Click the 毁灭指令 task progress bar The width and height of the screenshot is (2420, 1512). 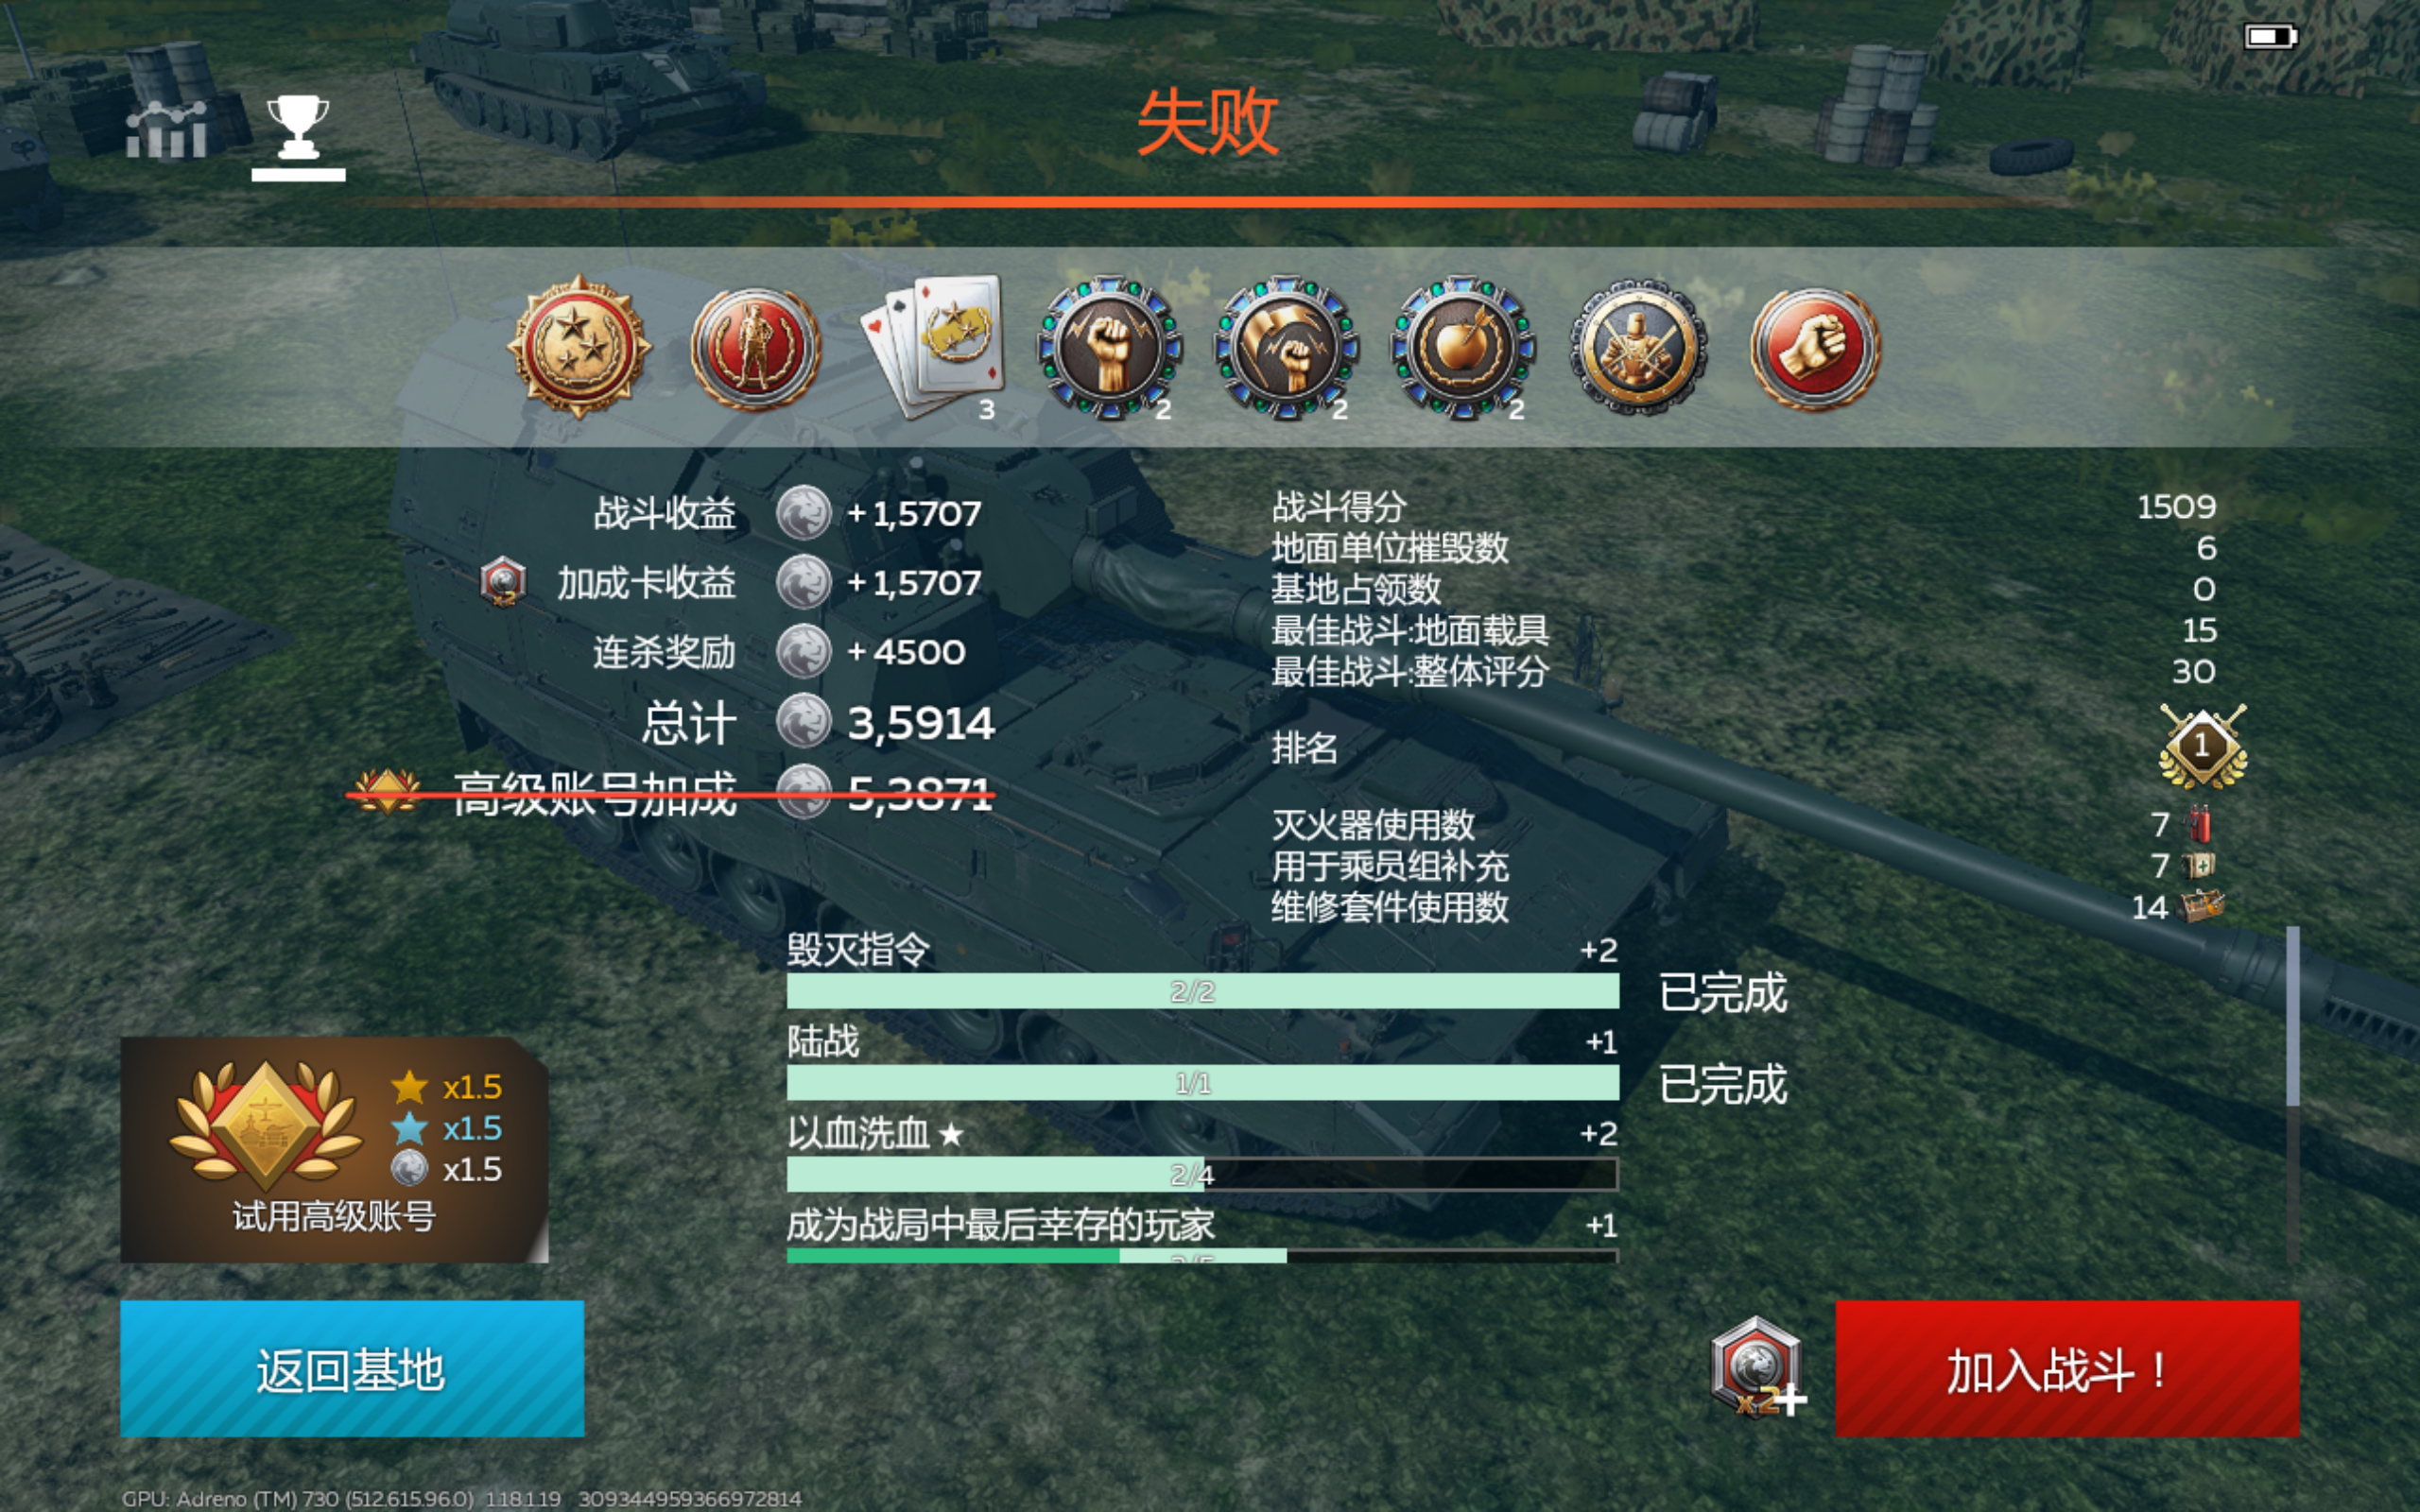[x=1202, y=991]
